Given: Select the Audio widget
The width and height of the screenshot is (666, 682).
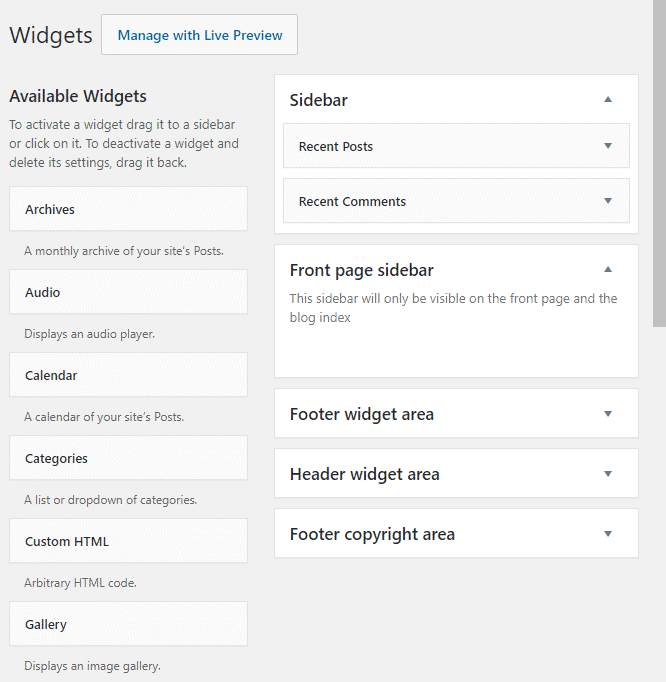Looking at the screenshot, I should 128,292.
